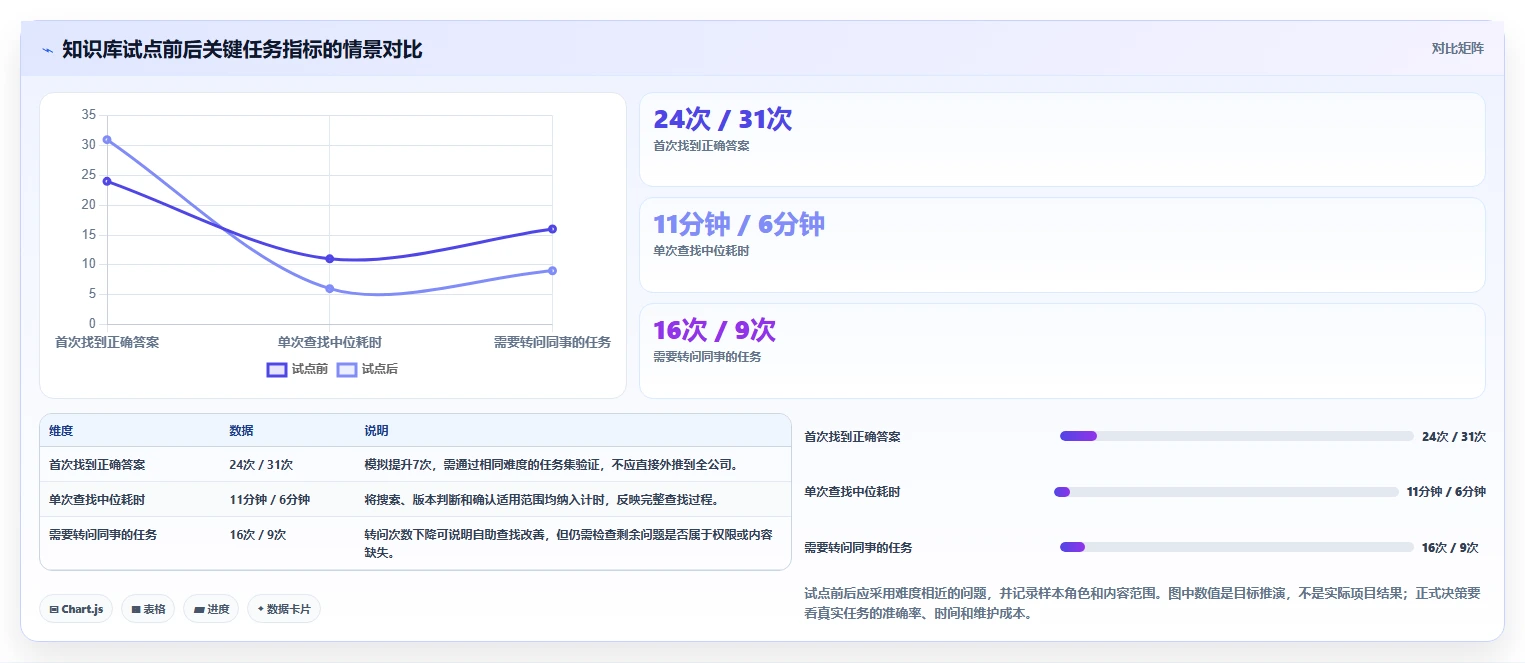Click card caption 单次查找中位耗时

(x=701, y=251)
